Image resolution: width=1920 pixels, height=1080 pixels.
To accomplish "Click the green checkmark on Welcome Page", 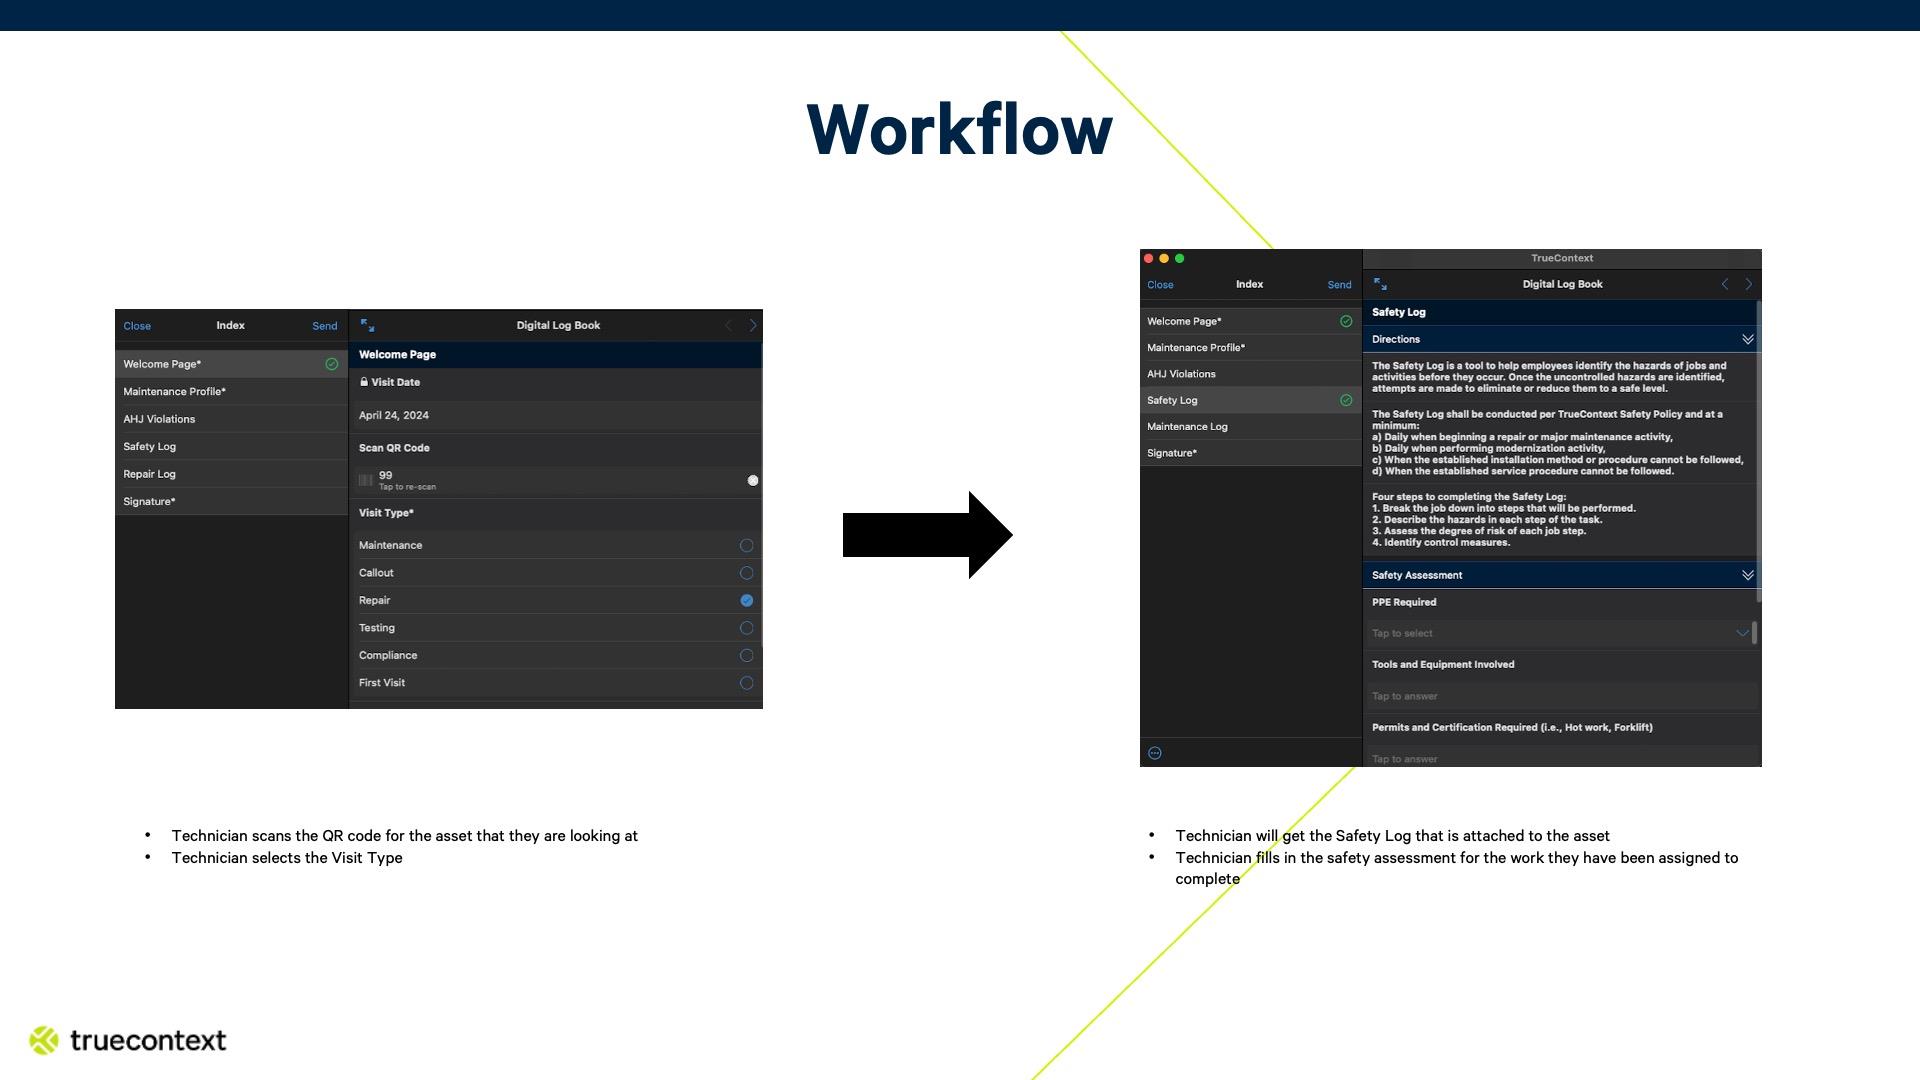I will click(331, 363).
